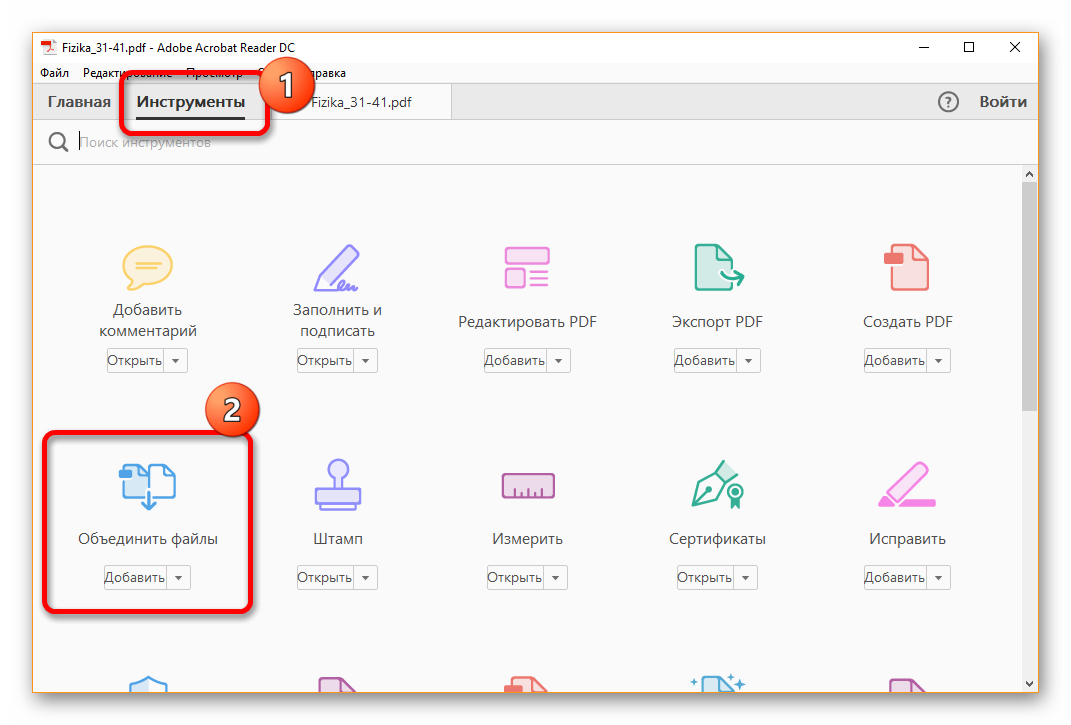This screenshot has width=1071, height=725.
Task: Click Открыть under Добавить комментарий
Action: click(135, 361)
